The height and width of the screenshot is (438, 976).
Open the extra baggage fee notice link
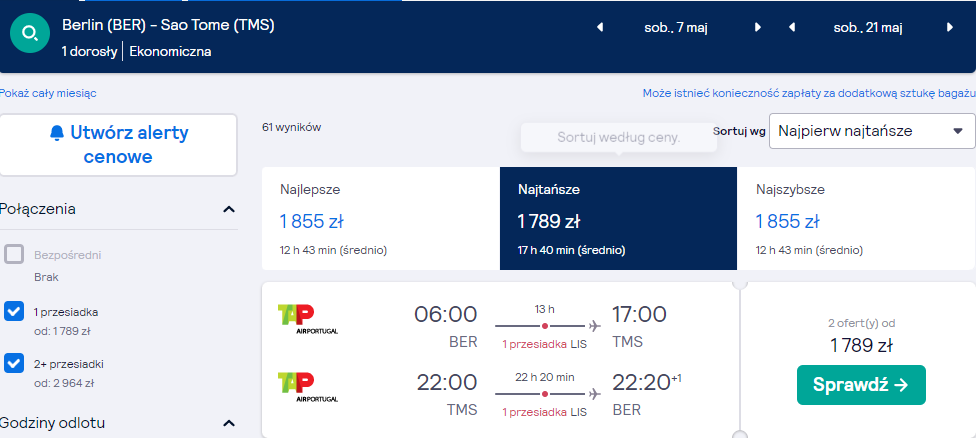coord(809,93)
